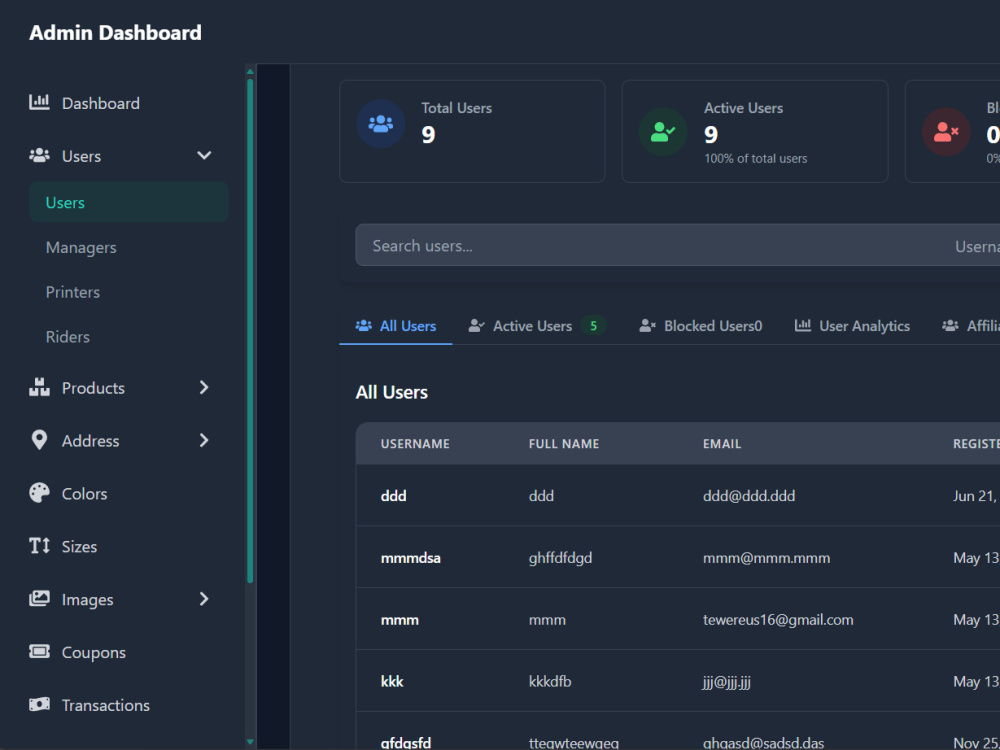The height and width of the screenshot is (750, 1000).
Task: Click the All Users section heading
Action: click(392, 392)
